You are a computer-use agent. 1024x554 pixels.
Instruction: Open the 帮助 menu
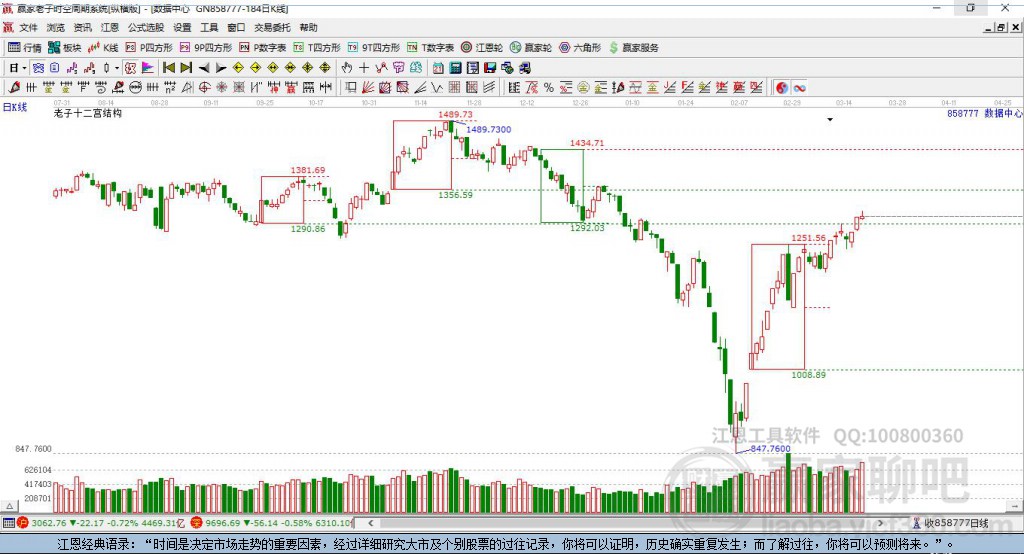(x=308, y=27)
